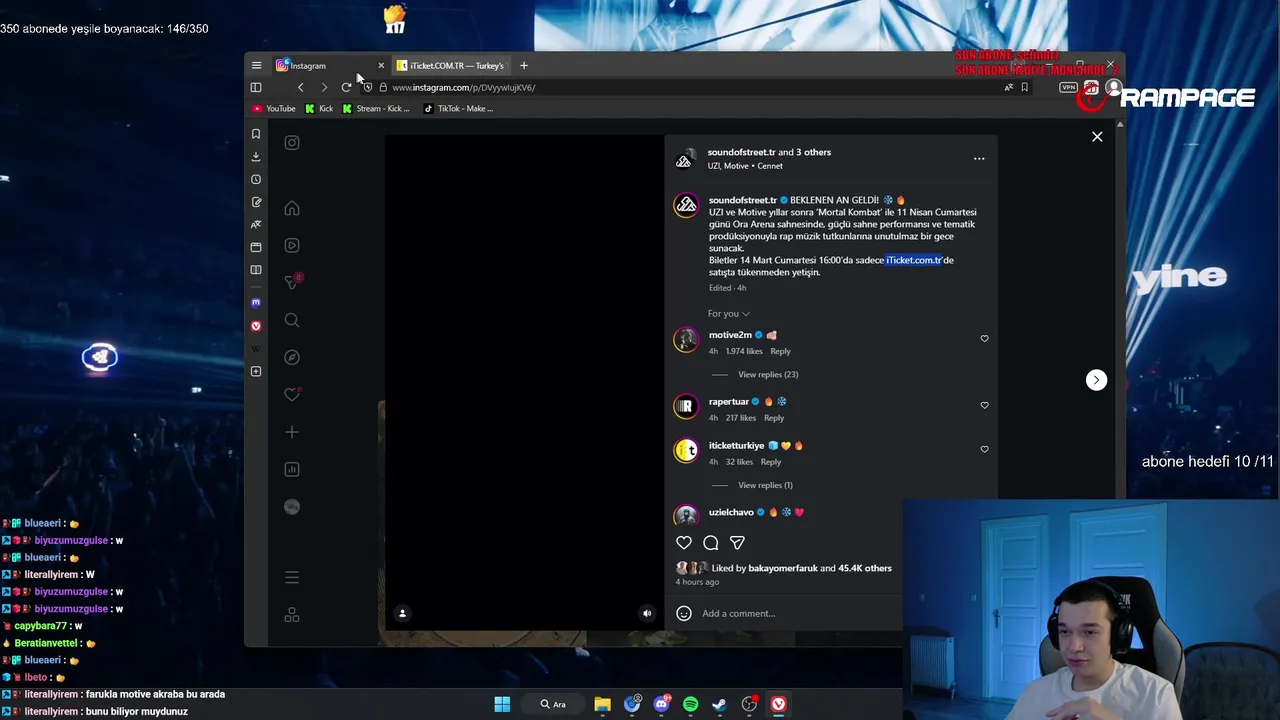
Task: Like the post with heart icon
Action: pos(684,543)
